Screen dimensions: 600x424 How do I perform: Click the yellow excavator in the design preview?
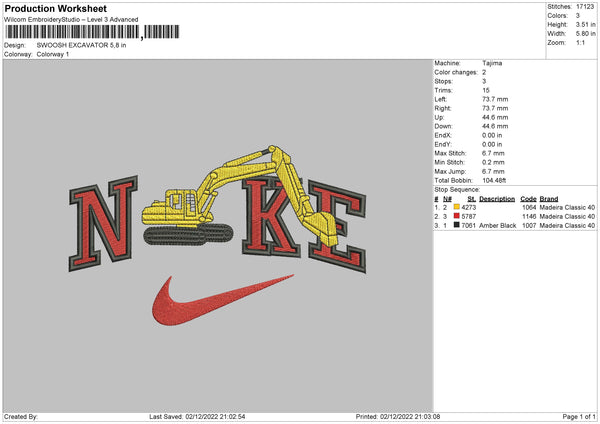tap(241, 197)
